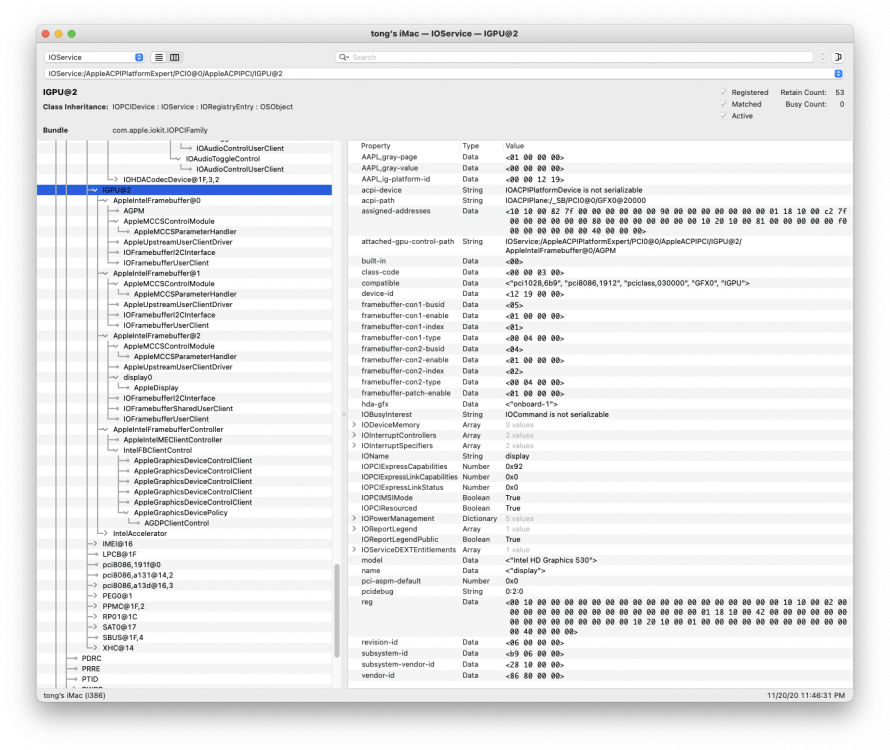Click the pane splitter handle

point(343,414)
